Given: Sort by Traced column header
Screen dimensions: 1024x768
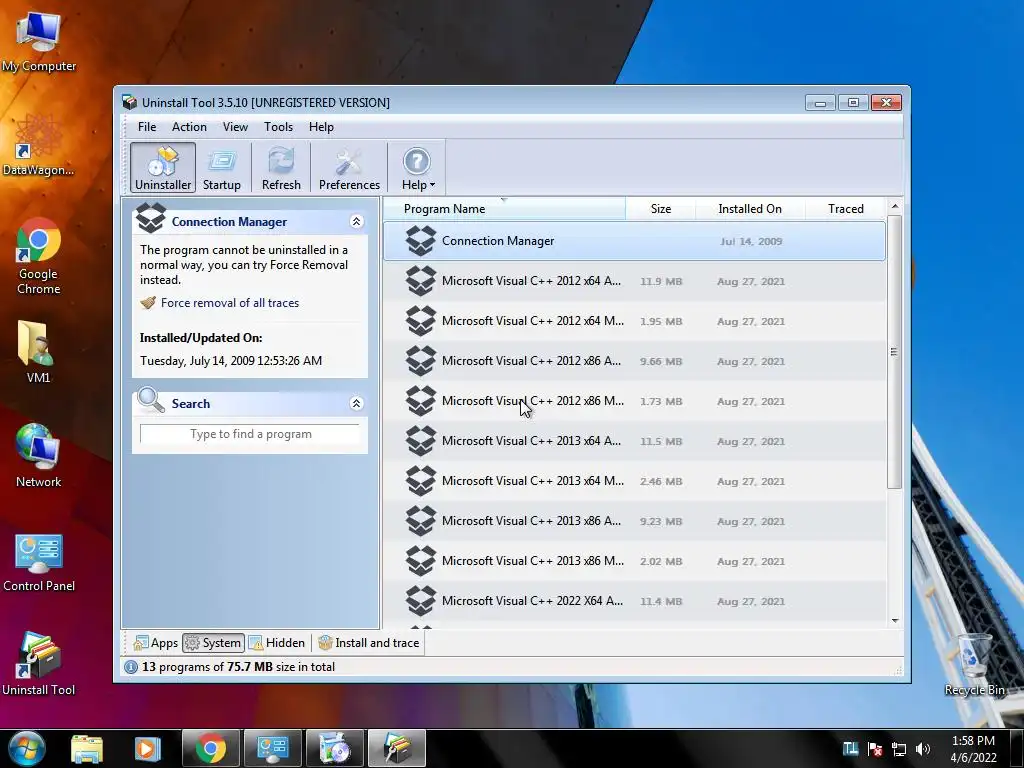Looking at the screenshot, I should click(846, 209).
